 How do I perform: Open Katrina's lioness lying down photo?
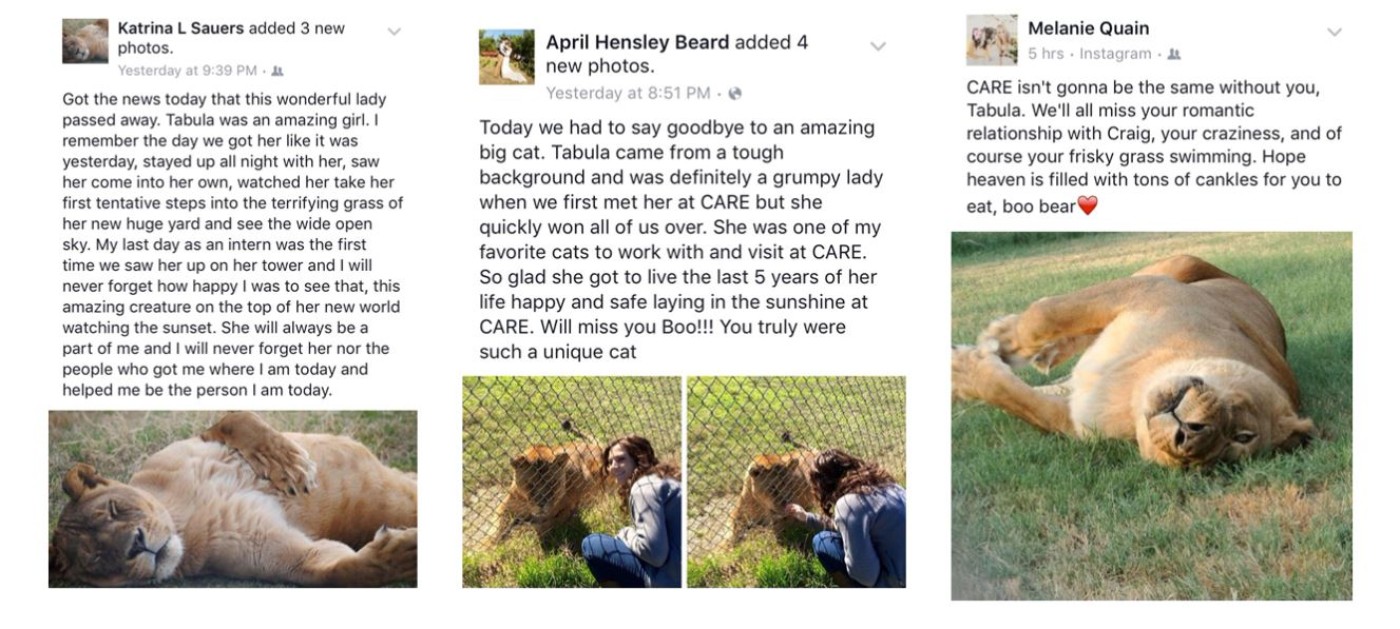pos(233,499)
